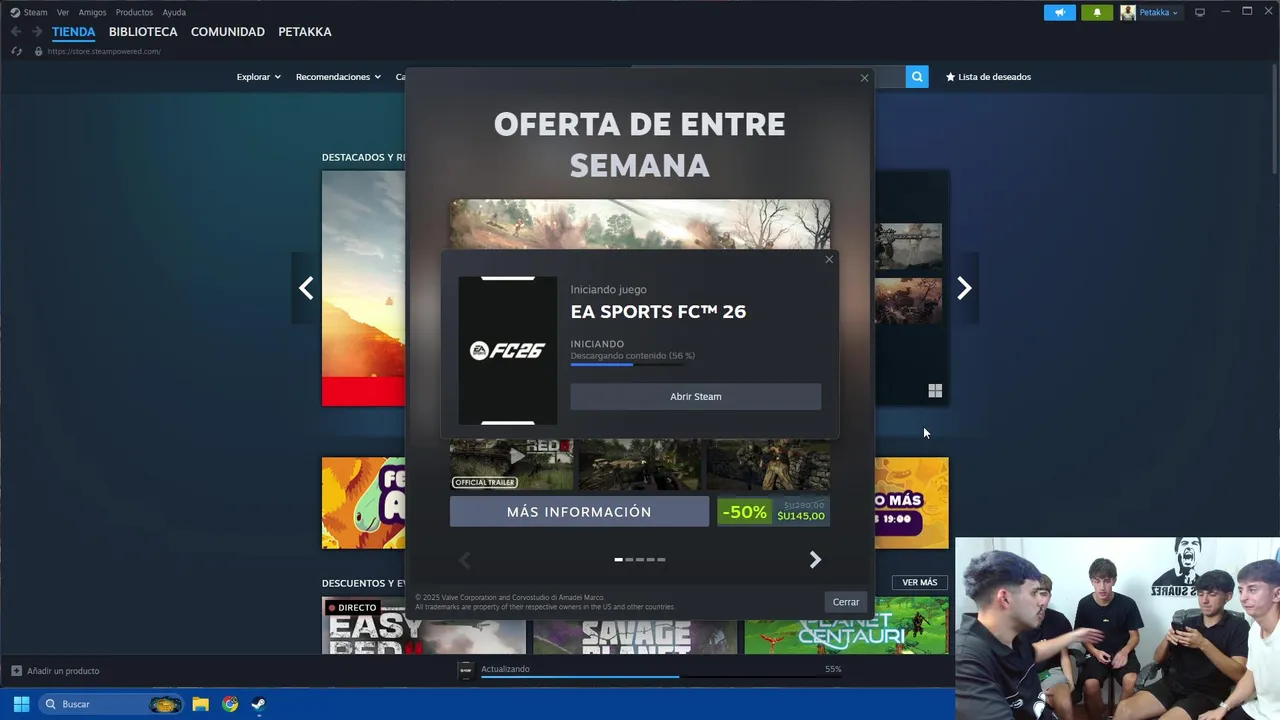
Task: Click the -50% discount price block
Action: [x=773, y=512]
